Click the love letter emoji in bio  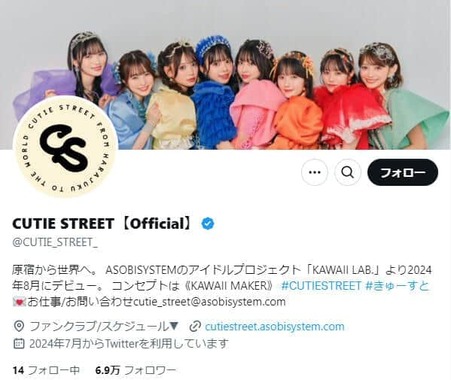[x=19, y=302]
